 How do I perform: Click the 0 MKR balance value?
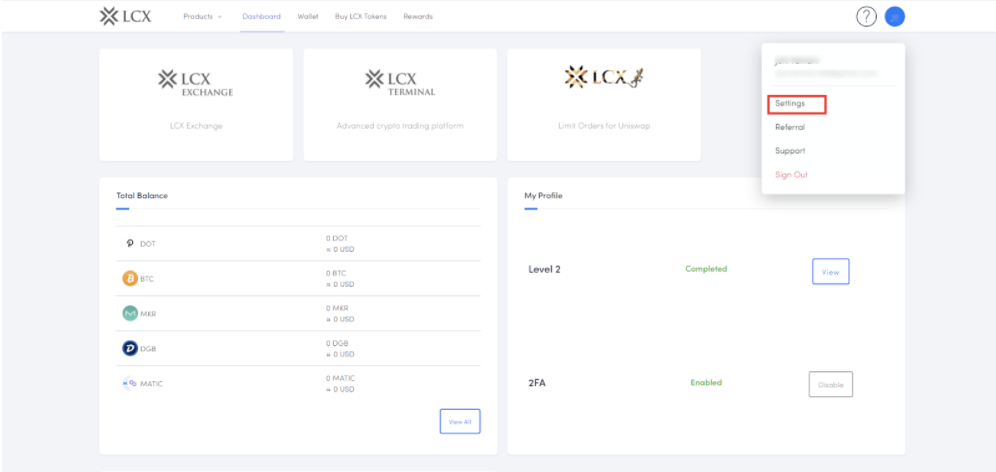[x=337, y=308]
